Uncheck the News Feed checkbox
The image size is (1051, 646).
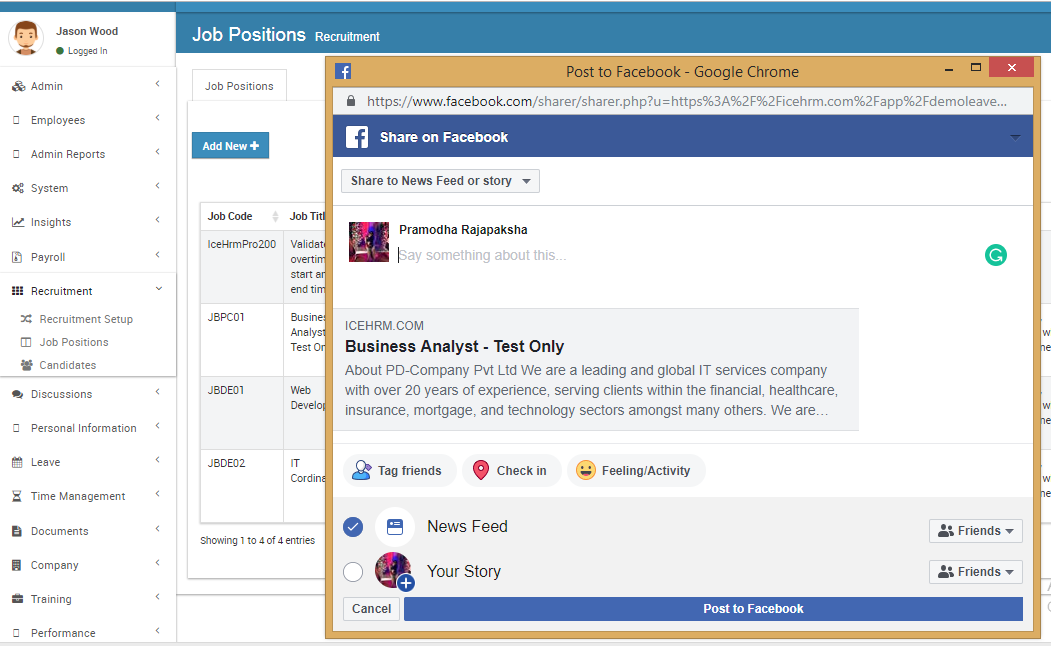353,527
